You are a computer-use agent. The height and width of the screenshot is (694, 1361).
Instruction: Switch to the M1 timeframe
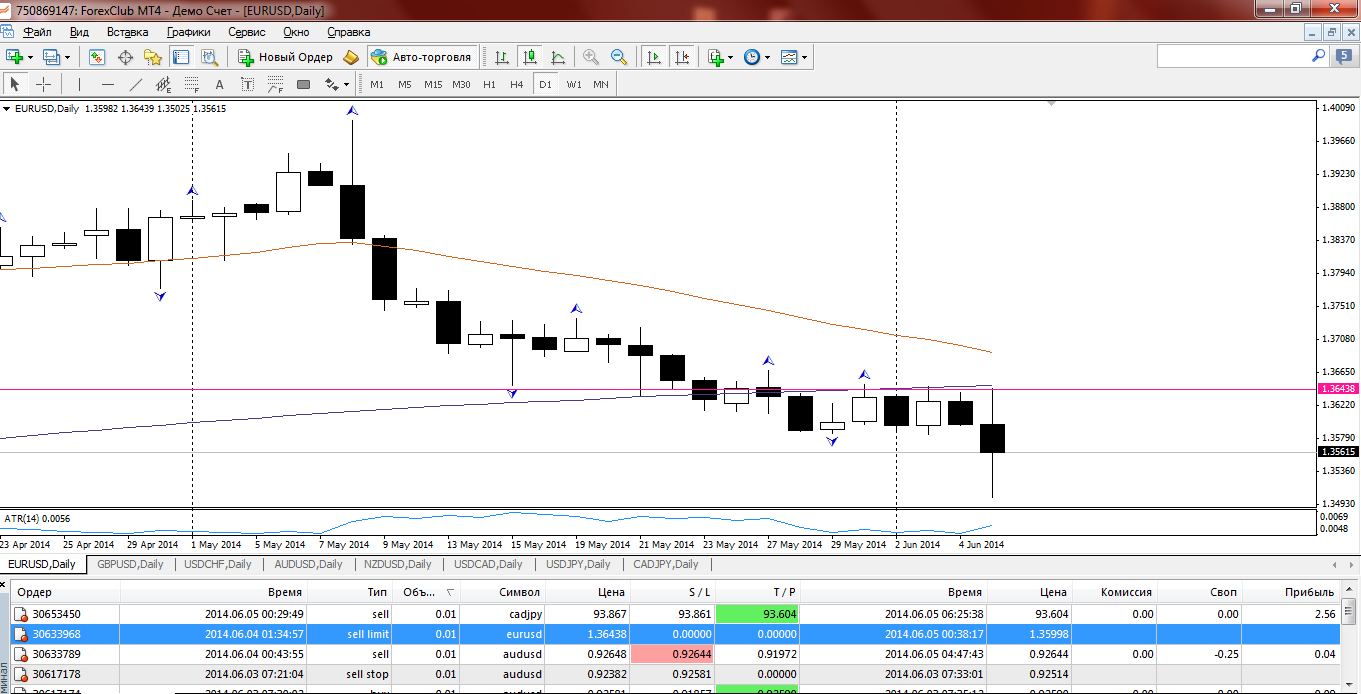point(377,84)
